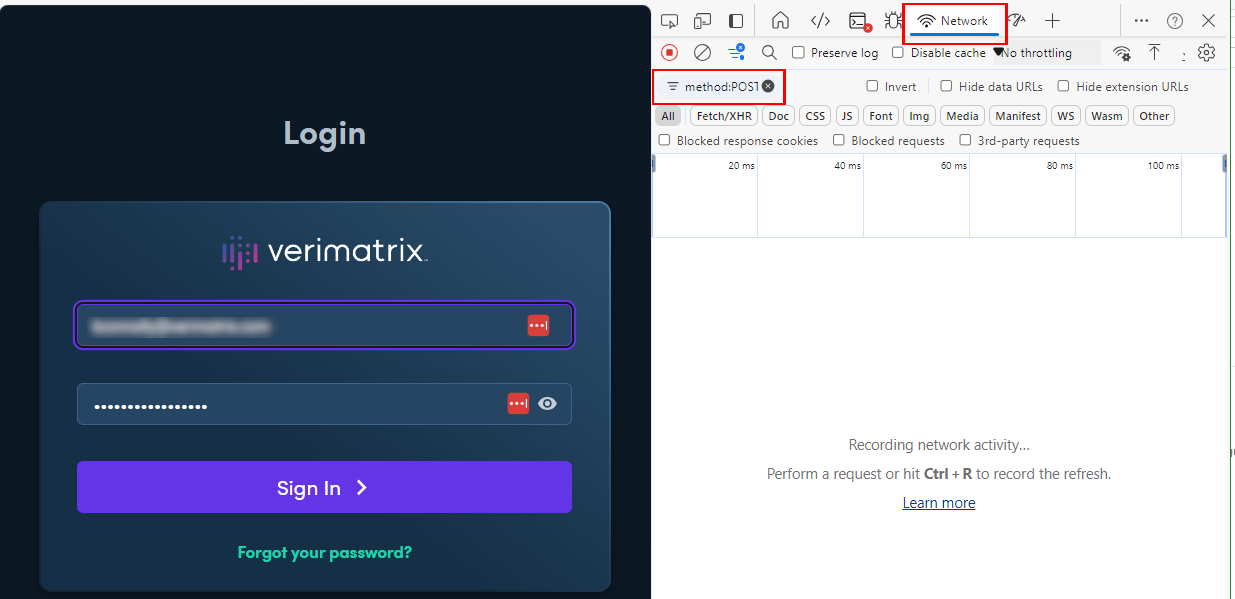Screen dimensions: 1235x599
Task: Click the 20 ms timeline marker
Action: coord(741,166)
